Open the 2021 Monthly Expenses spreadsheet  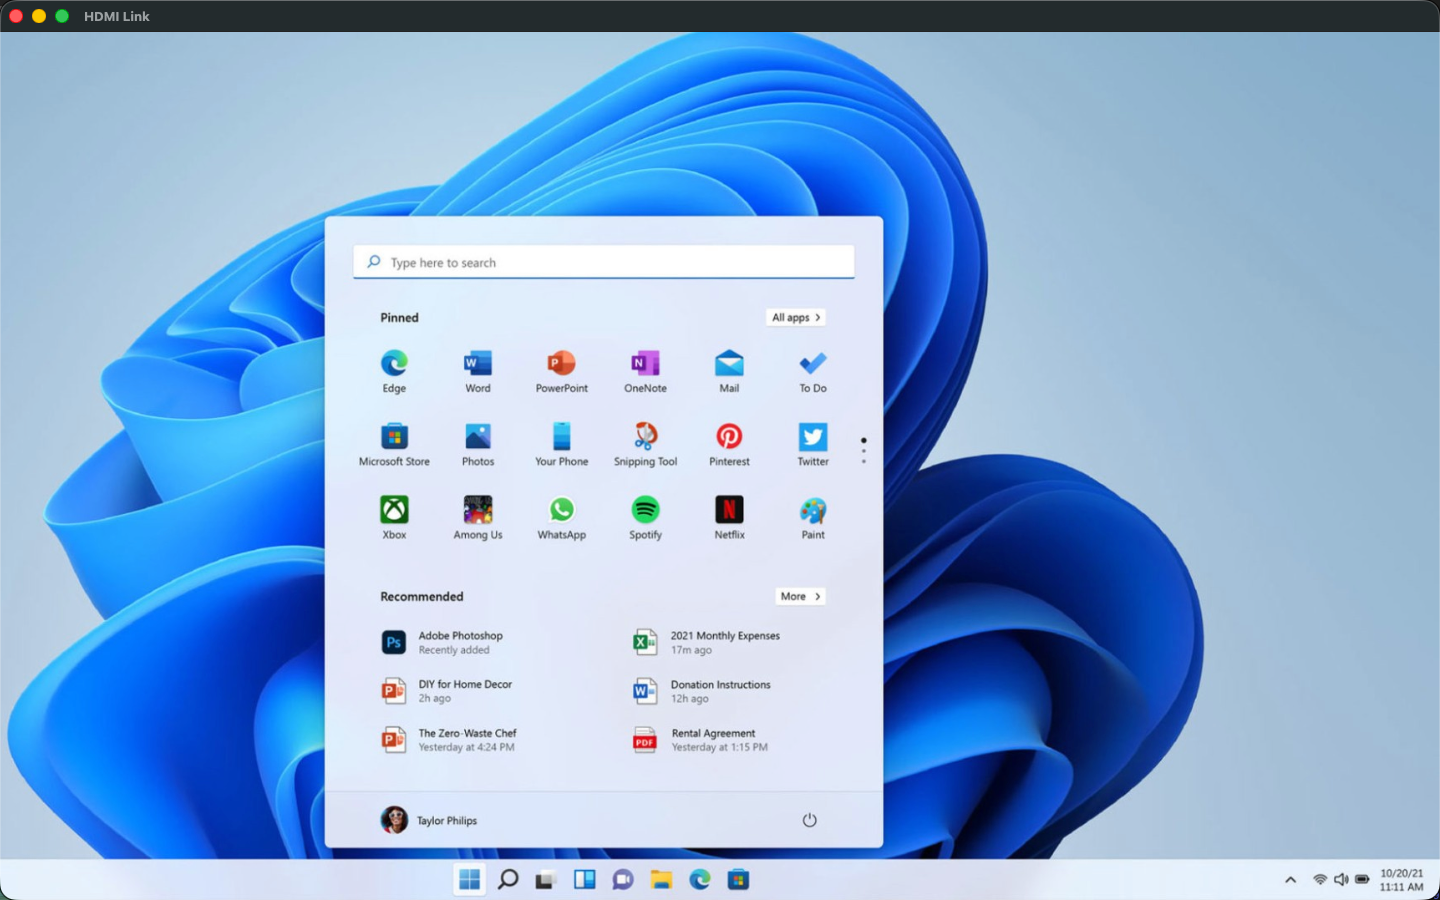click(708, 642)
